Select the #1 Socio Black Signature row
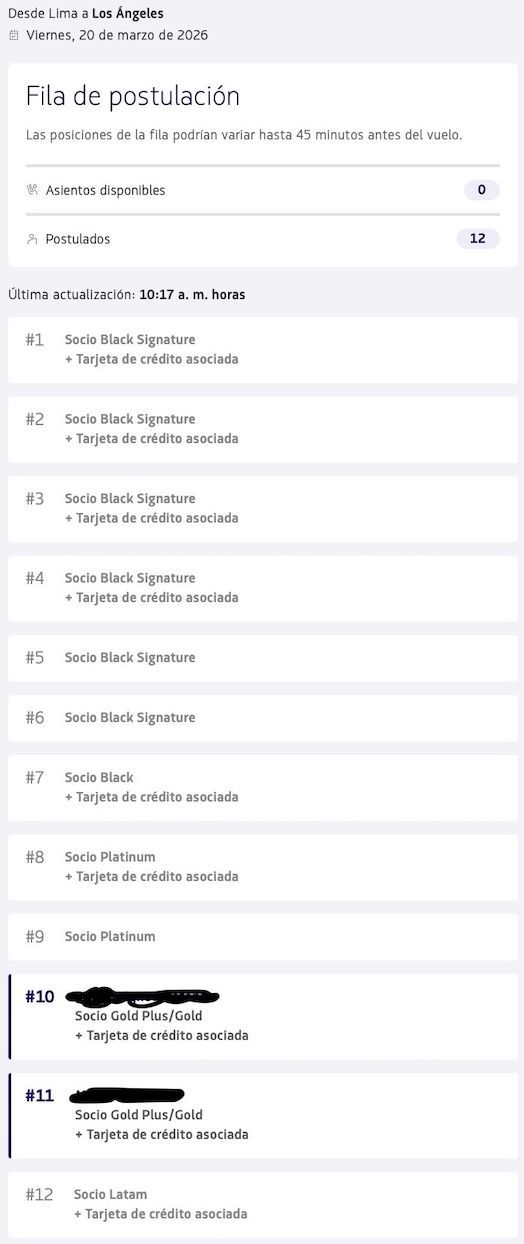This screenshot has height=1244, width=524. 263,350
